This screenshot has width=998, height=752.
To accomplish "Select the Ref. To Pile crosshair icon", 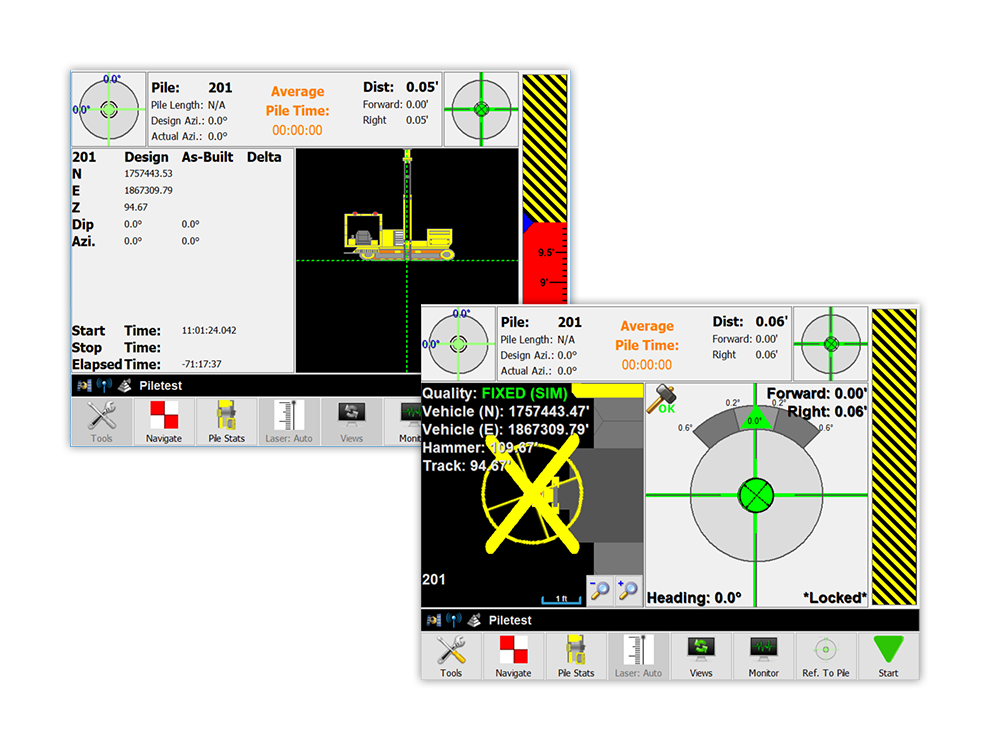I will pos(826,657).
